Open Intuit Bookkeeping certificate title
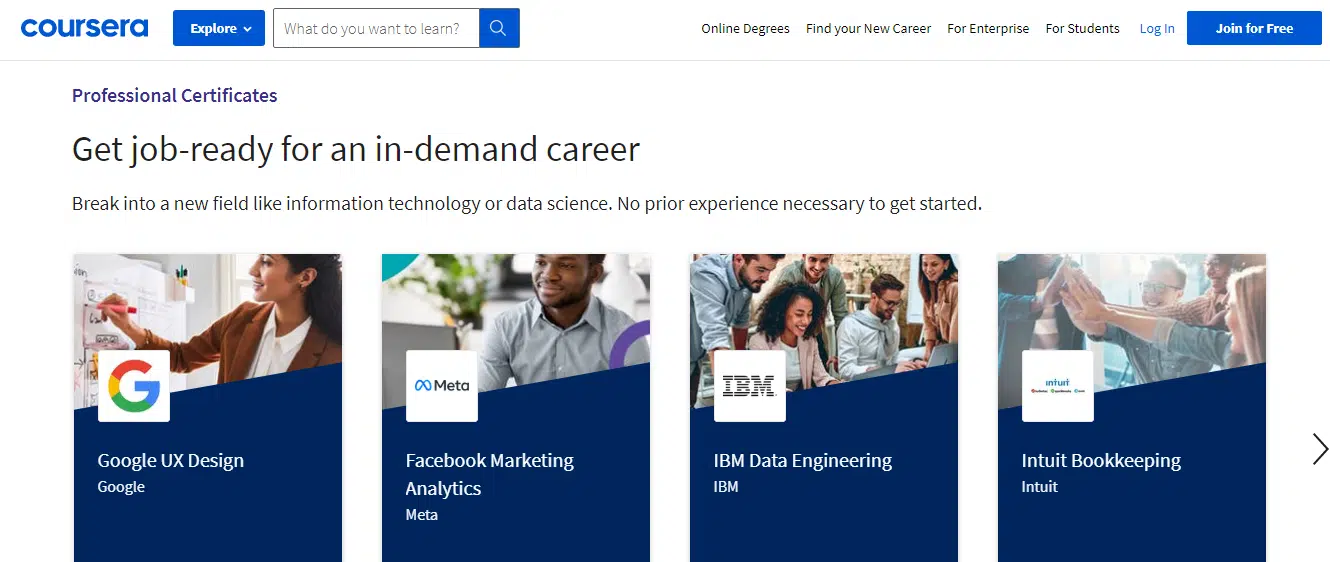 [x=1101, y=460]
